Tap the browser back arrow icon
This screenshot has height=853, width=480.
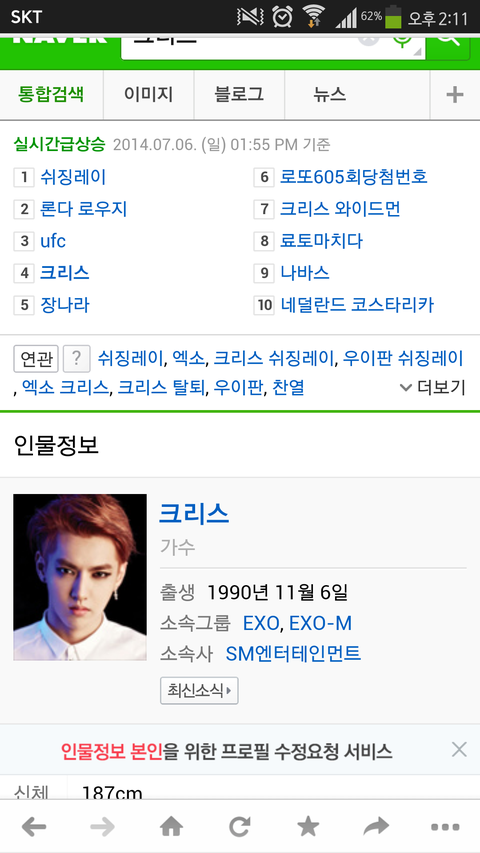click(x=34, y=827)
